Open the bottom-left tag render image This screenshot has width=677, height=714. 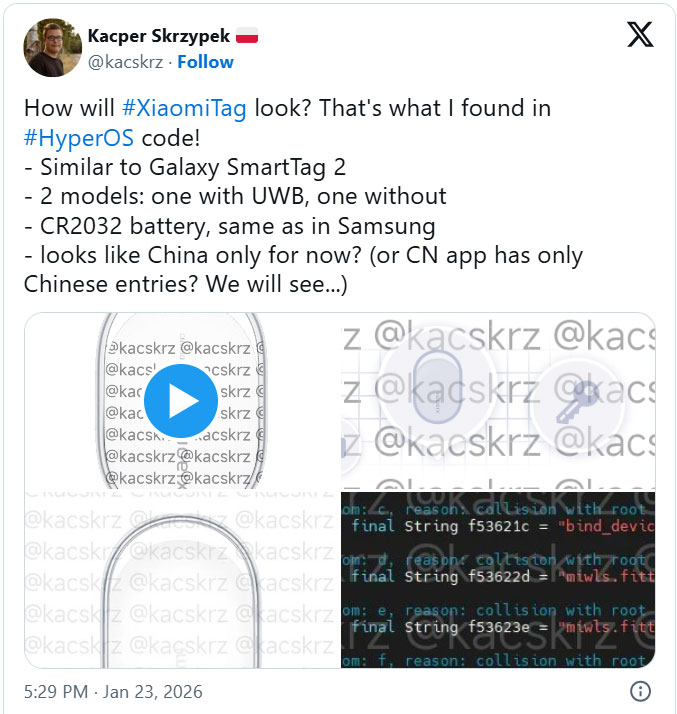182,580
